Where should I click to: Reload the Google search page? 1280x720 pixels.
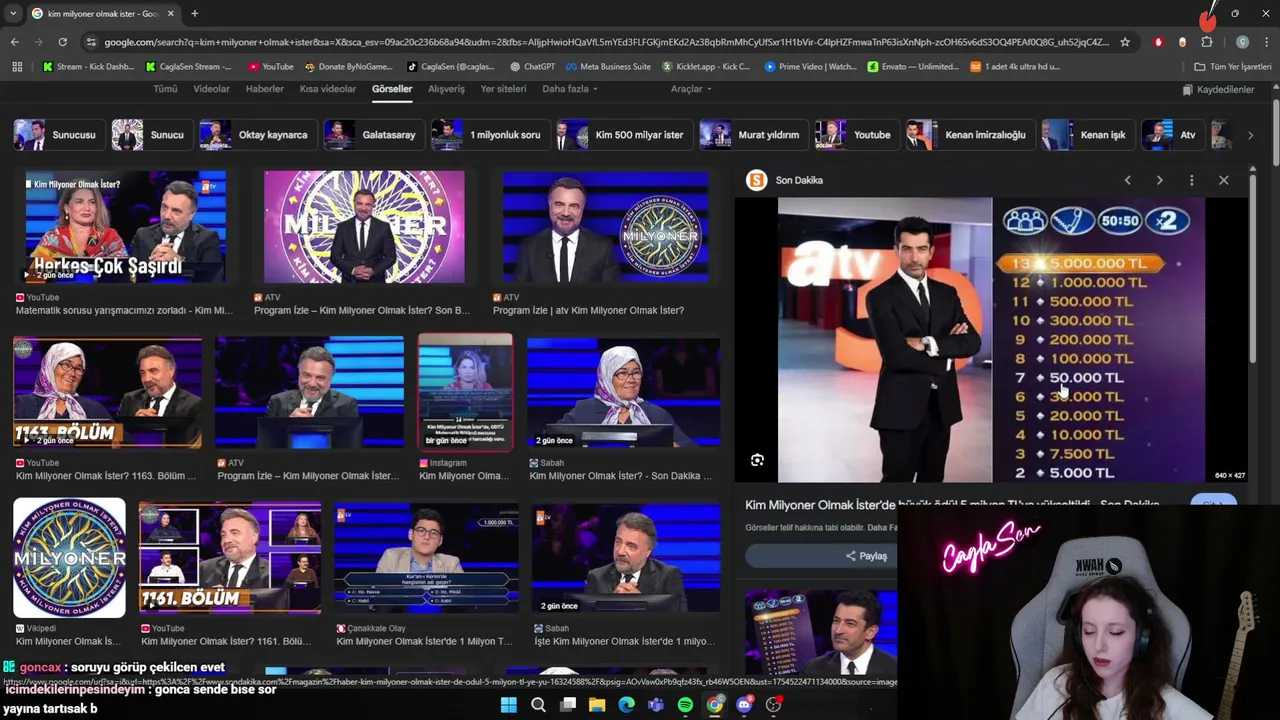coord(62,42)
